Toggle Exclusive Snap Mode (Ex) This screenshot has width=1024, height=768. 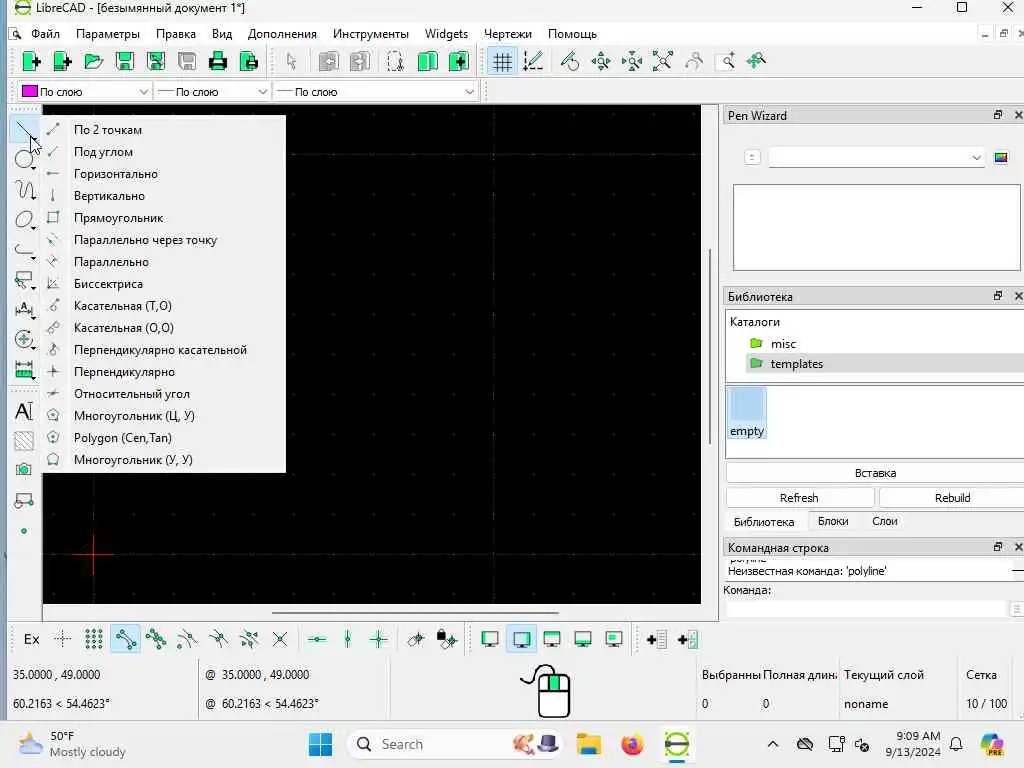31,639
